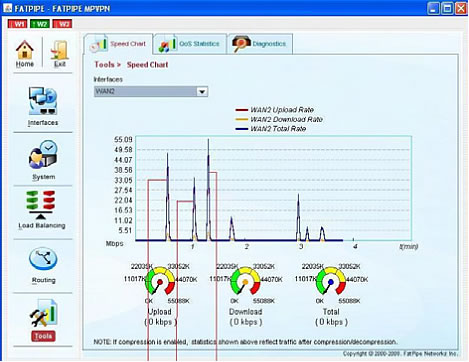
Task: Open the Interfaces section icon
Action: (43, 101)
